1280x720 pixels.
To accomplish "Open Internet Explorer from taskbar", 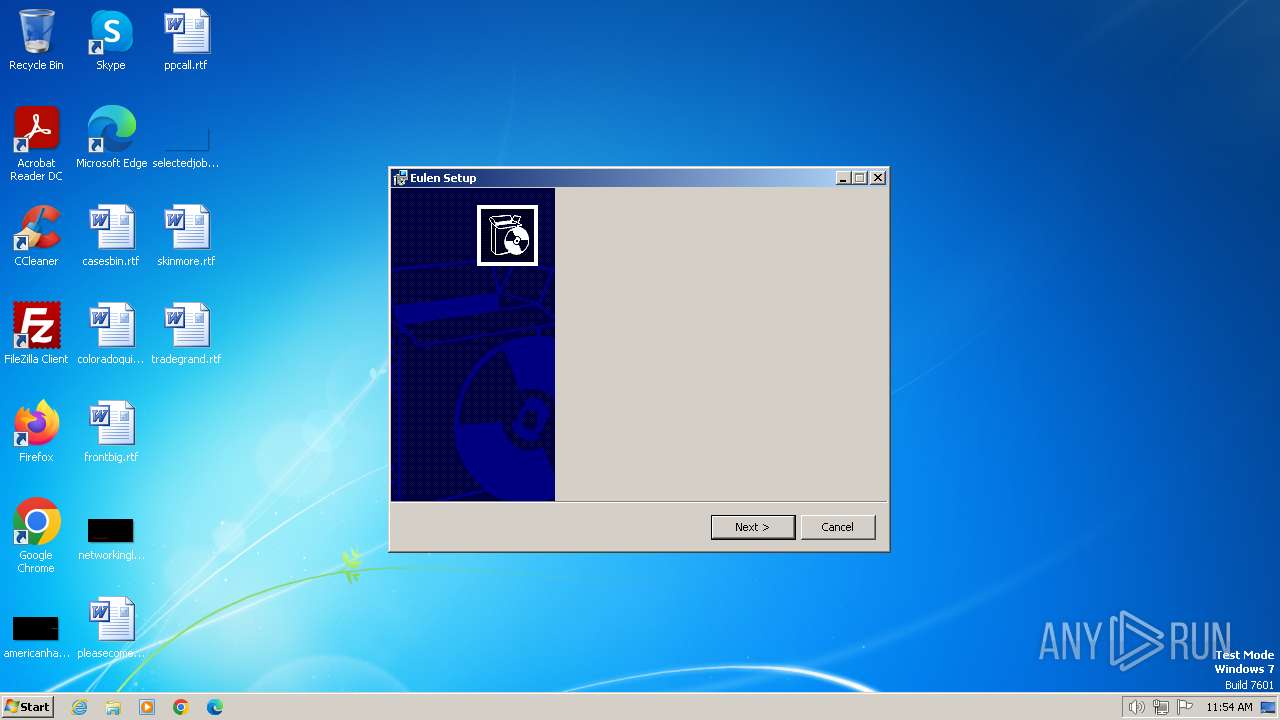I will click(x=80, y=707).
